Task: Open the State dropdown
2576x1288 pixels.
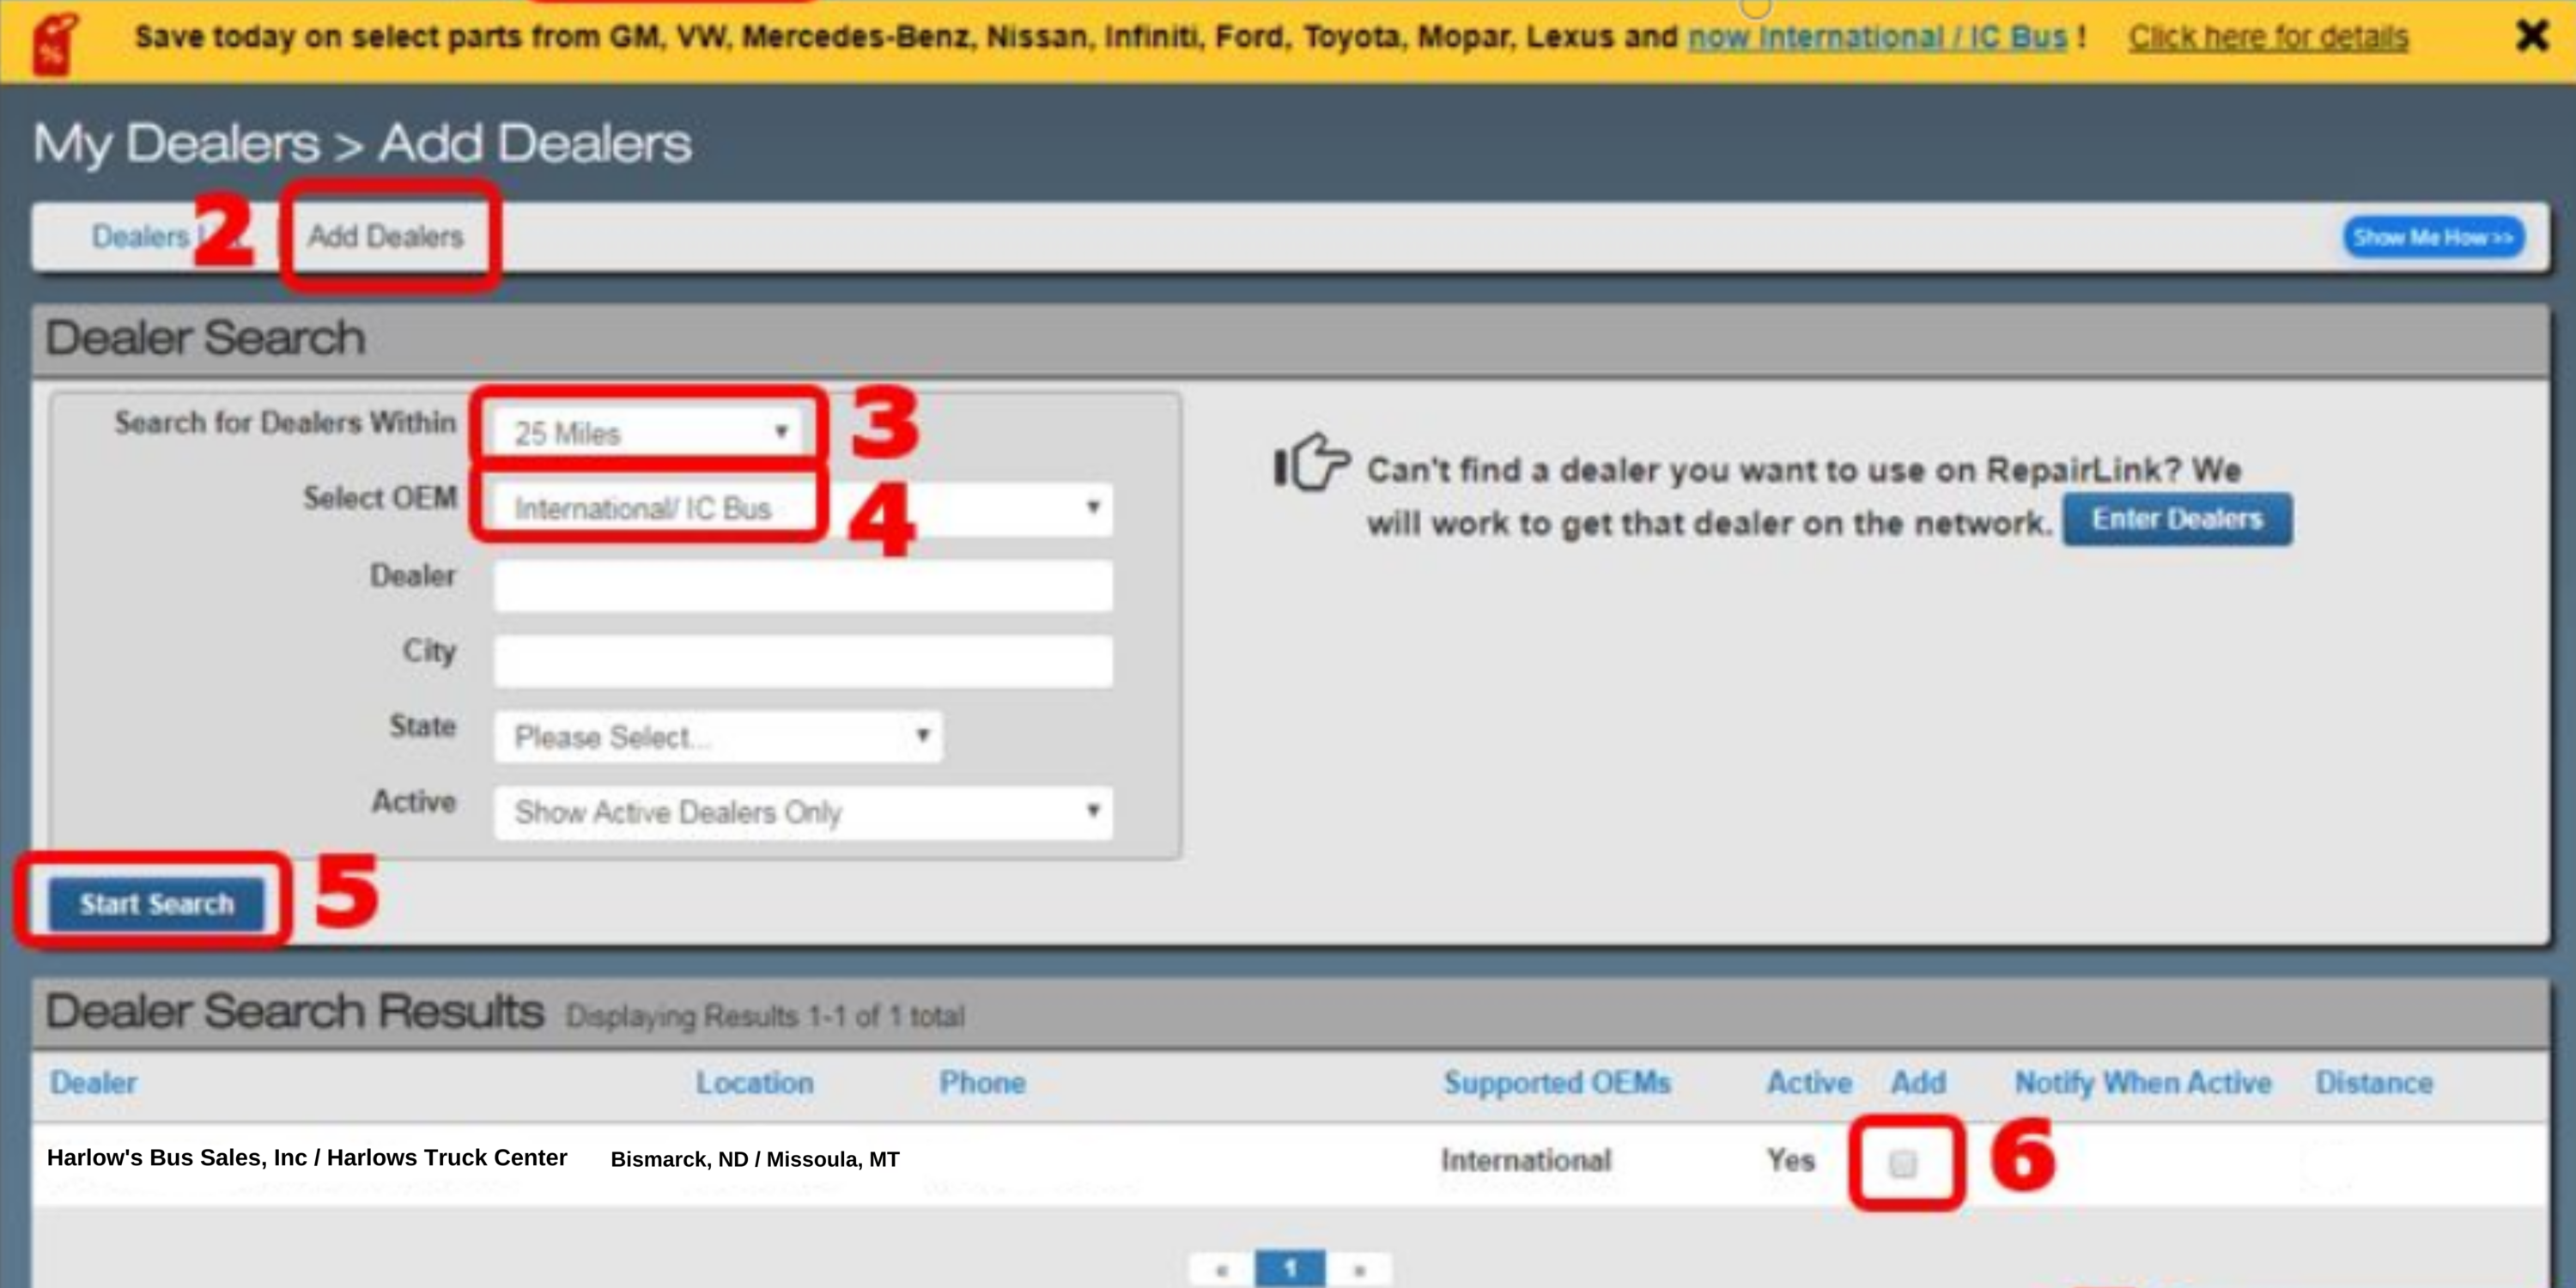Action: coord(717,737)
